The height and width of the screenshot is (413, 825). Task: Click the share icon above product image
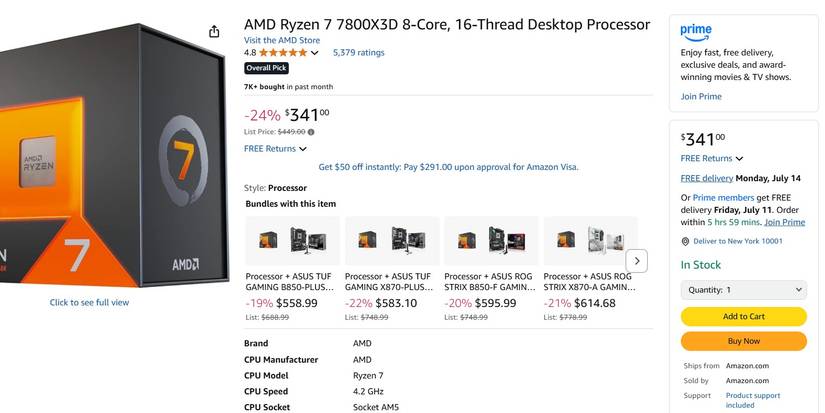coord(214,32)
